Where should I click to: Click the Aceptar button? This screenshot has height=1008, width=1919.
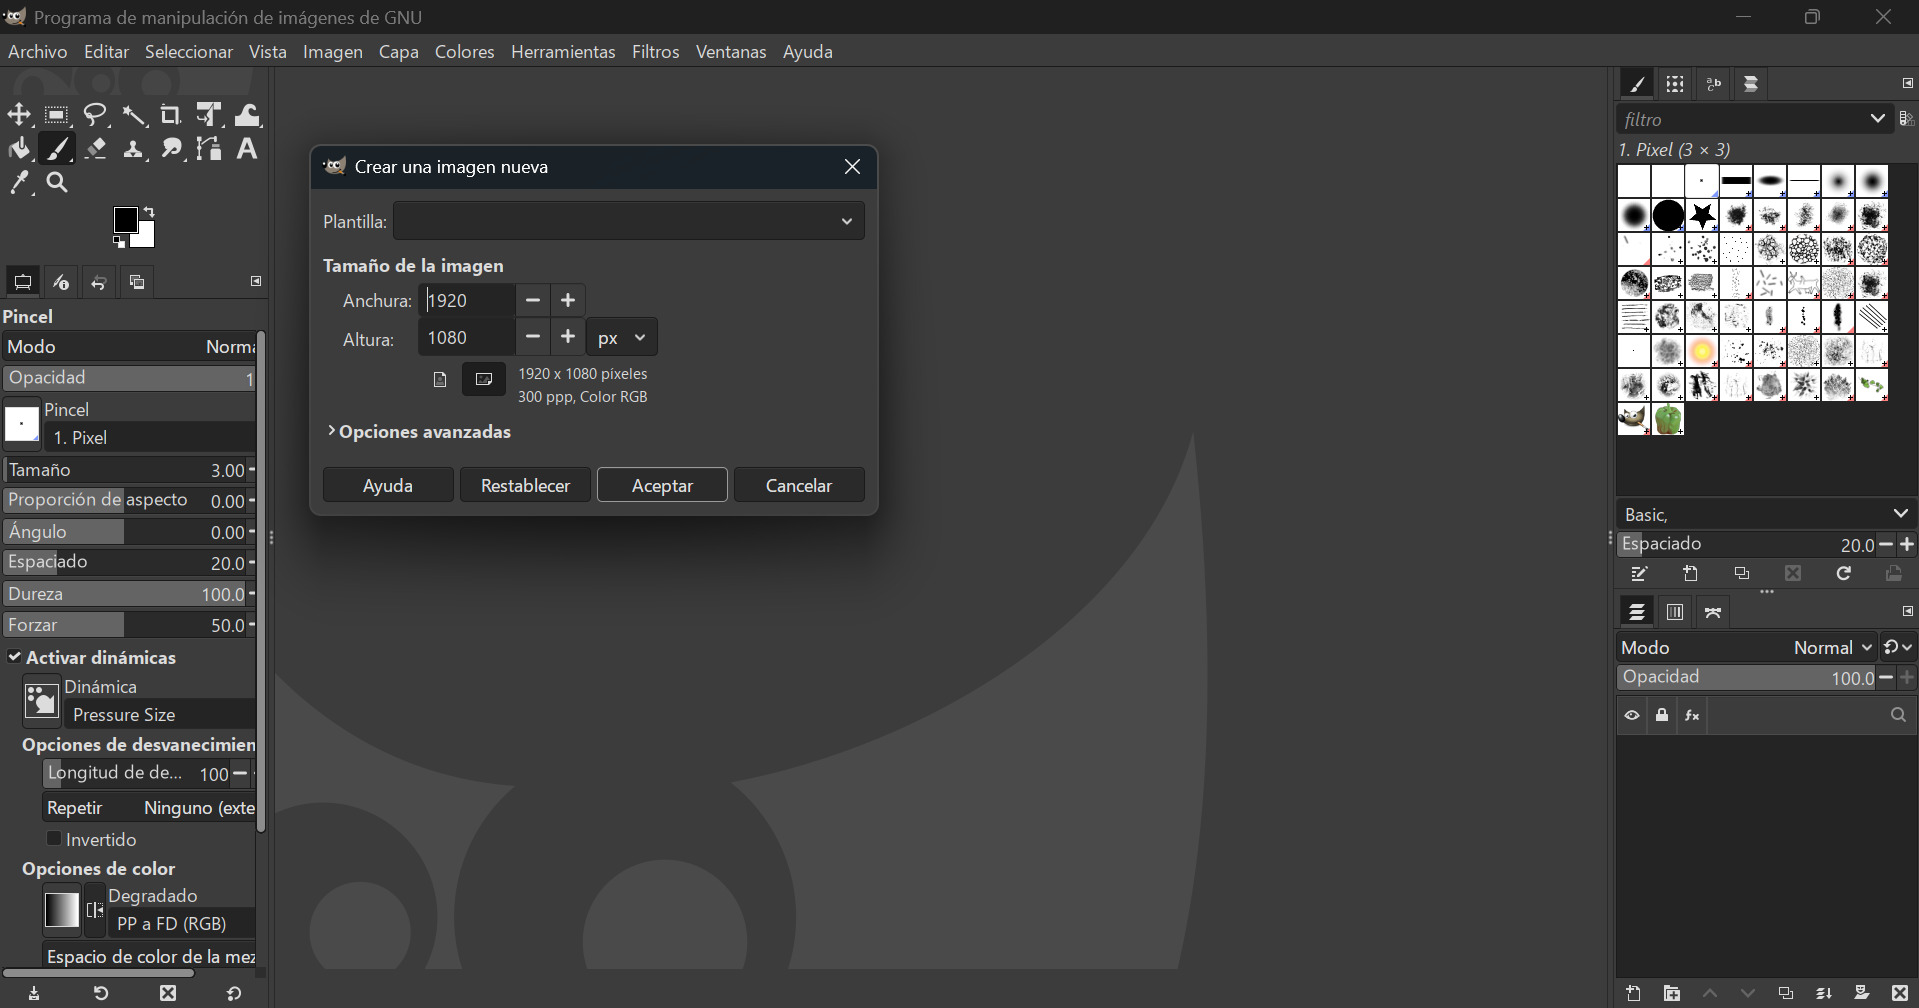661,485
